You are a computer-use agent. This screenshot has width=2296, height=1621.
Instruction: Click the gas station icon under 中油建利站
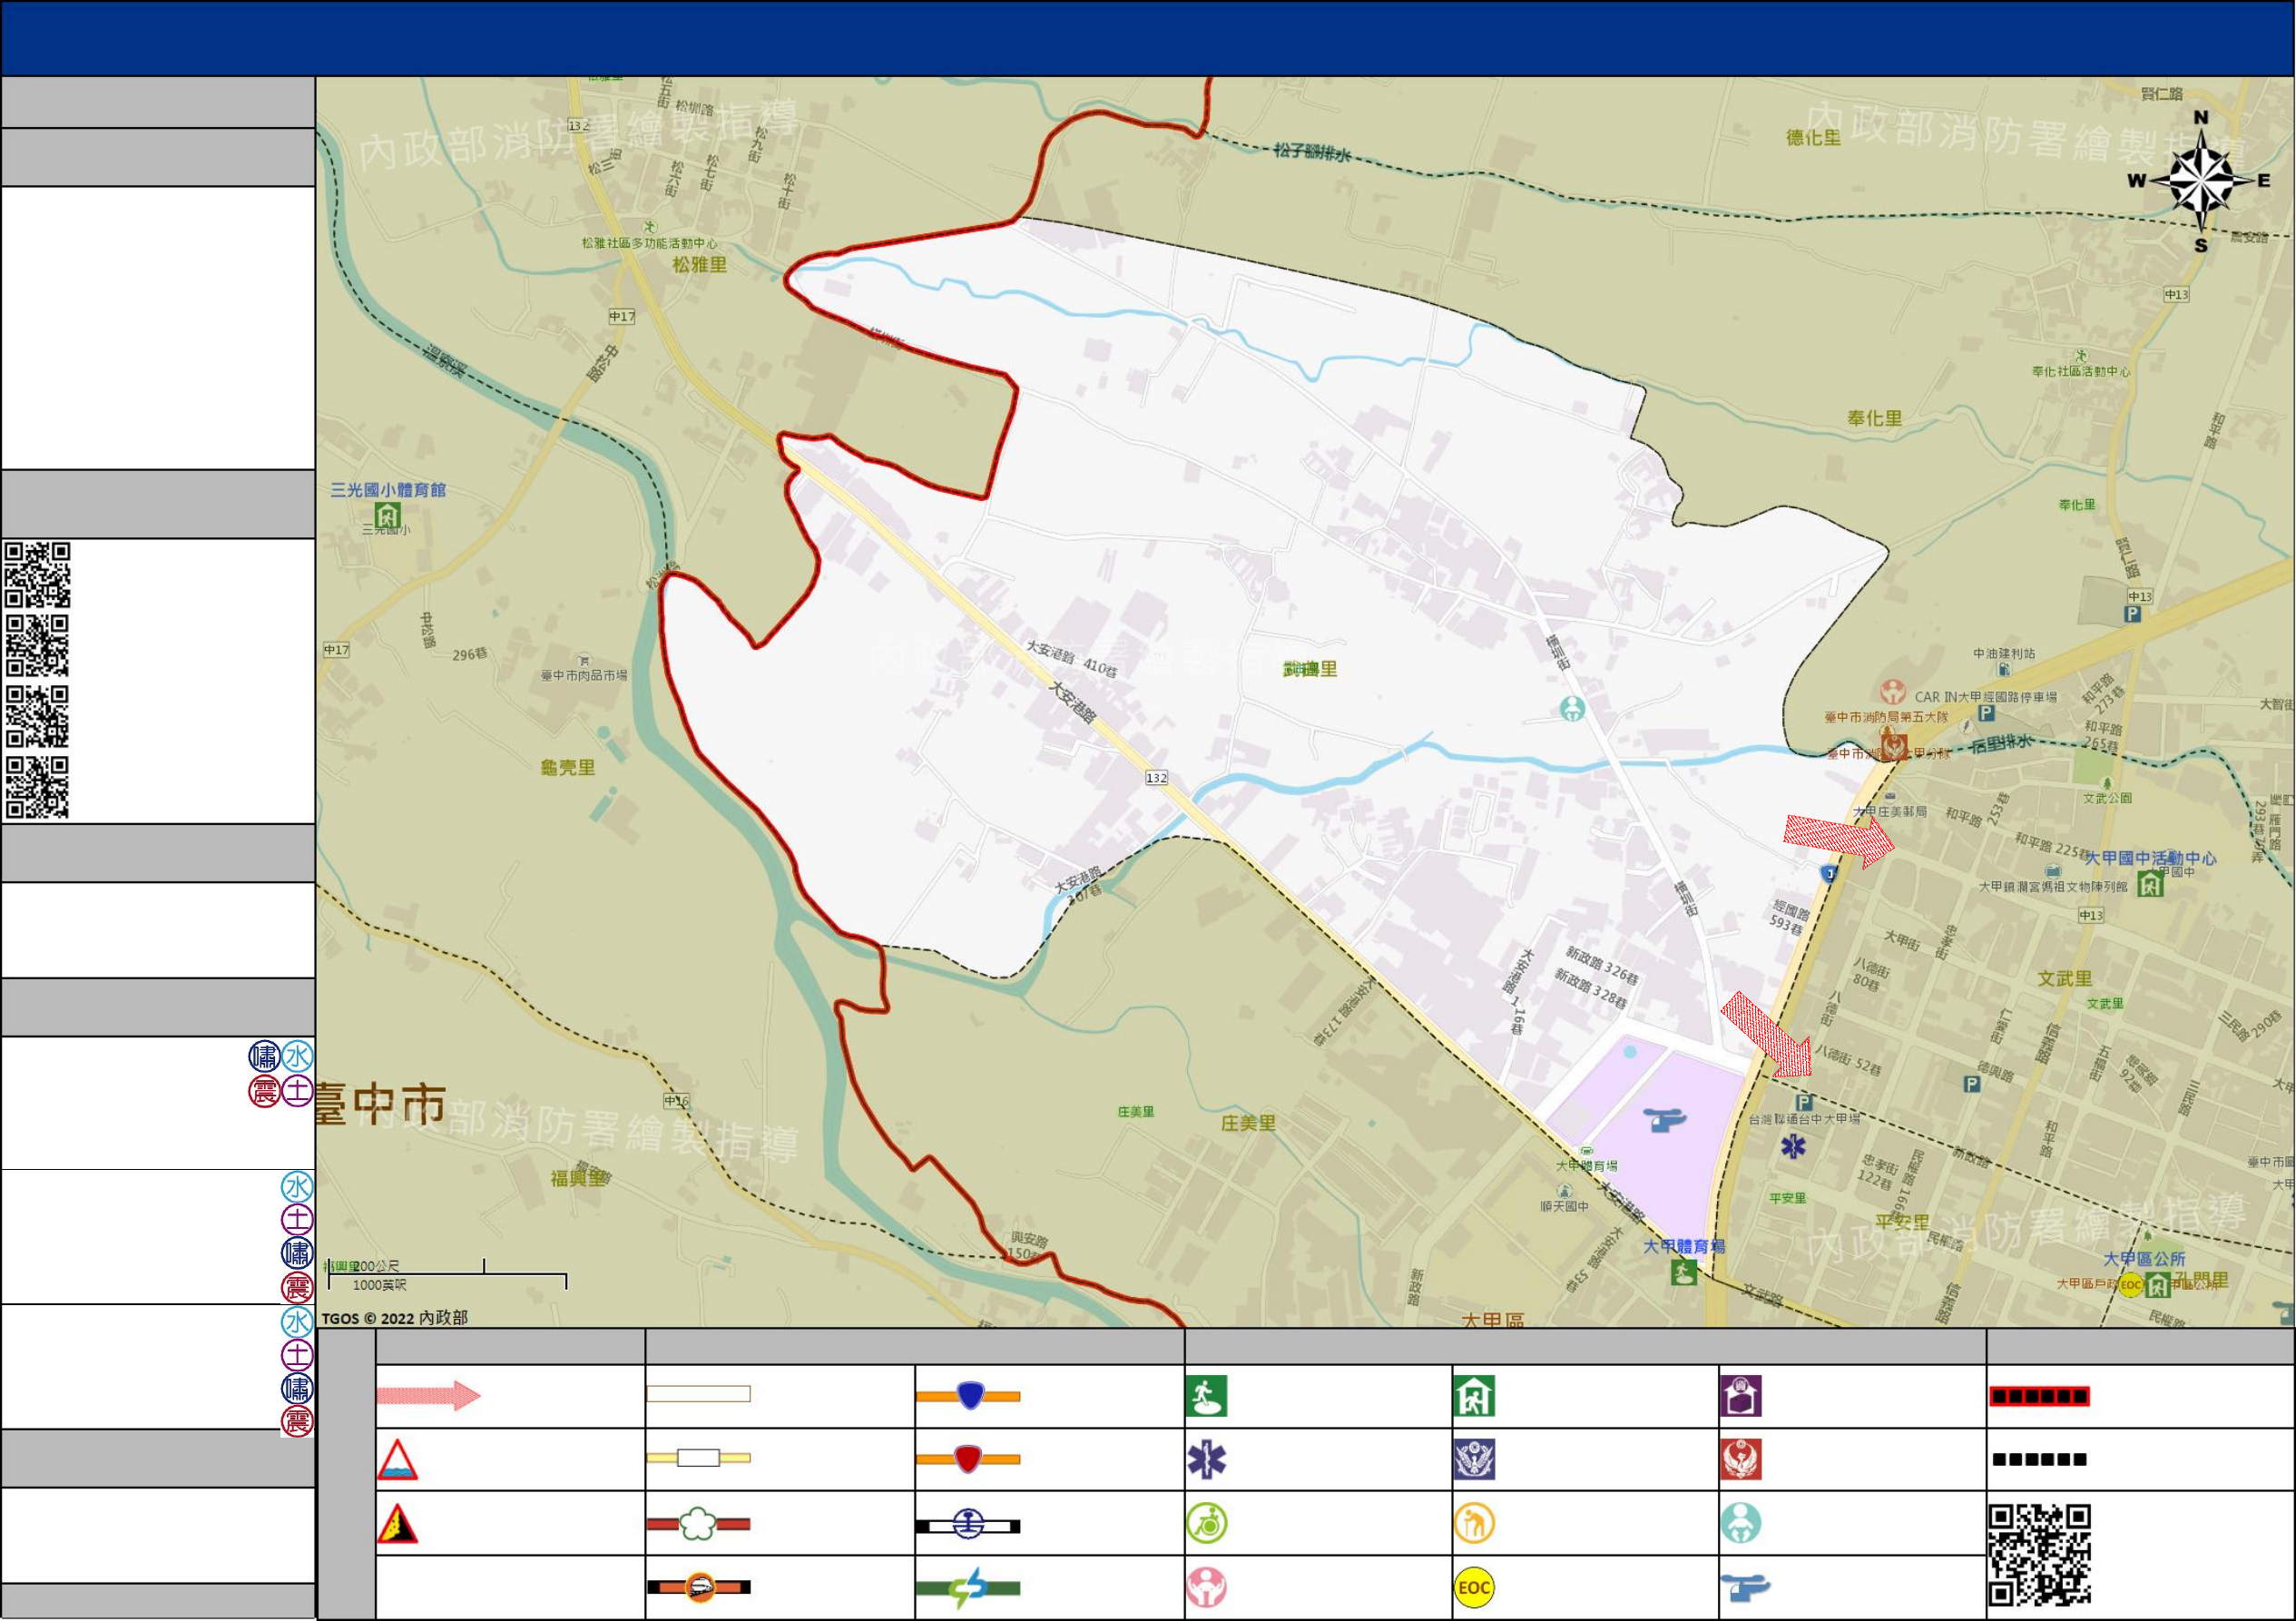pyautogui.click(x=2004, y=670)
